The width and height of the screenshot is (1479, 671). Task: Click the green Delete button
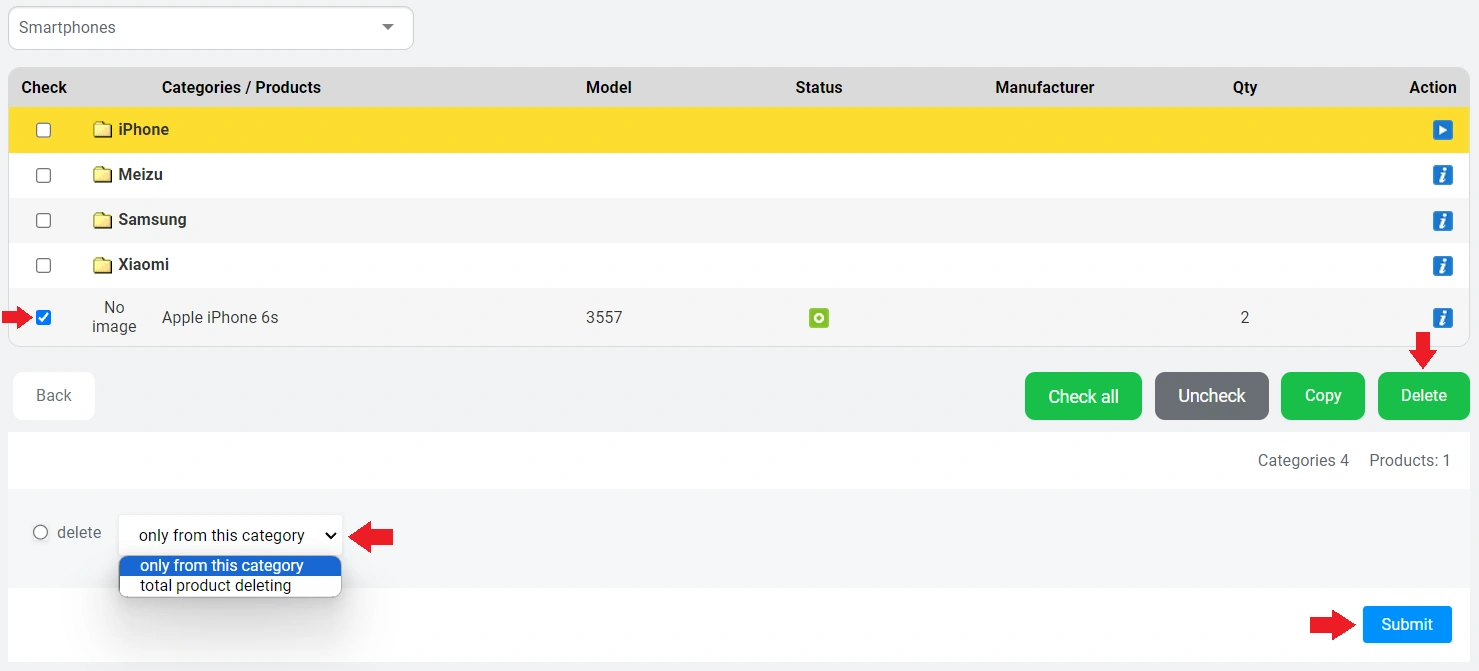coord(1423,396)
